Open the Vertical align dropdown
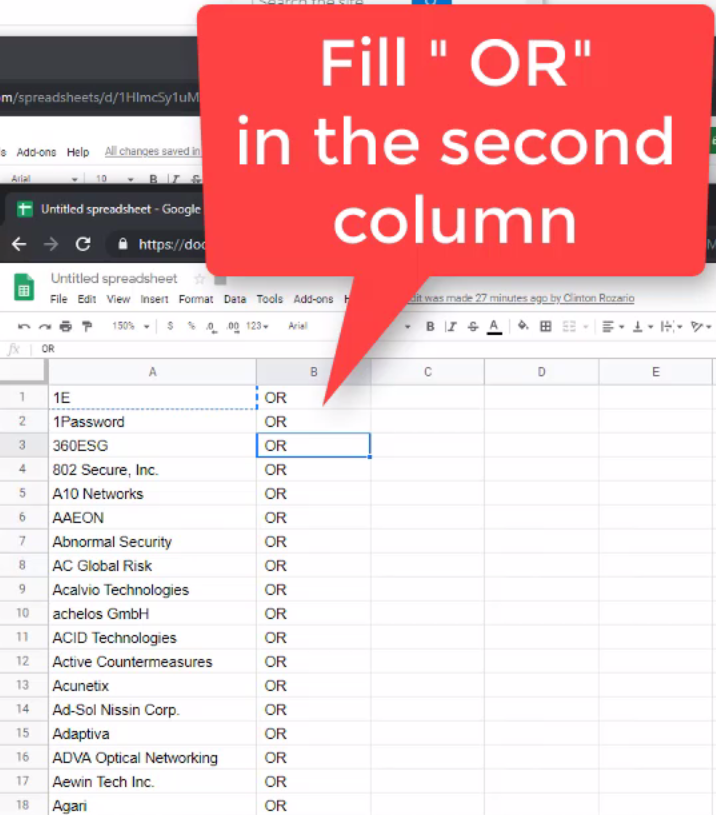 click(642, 326)
